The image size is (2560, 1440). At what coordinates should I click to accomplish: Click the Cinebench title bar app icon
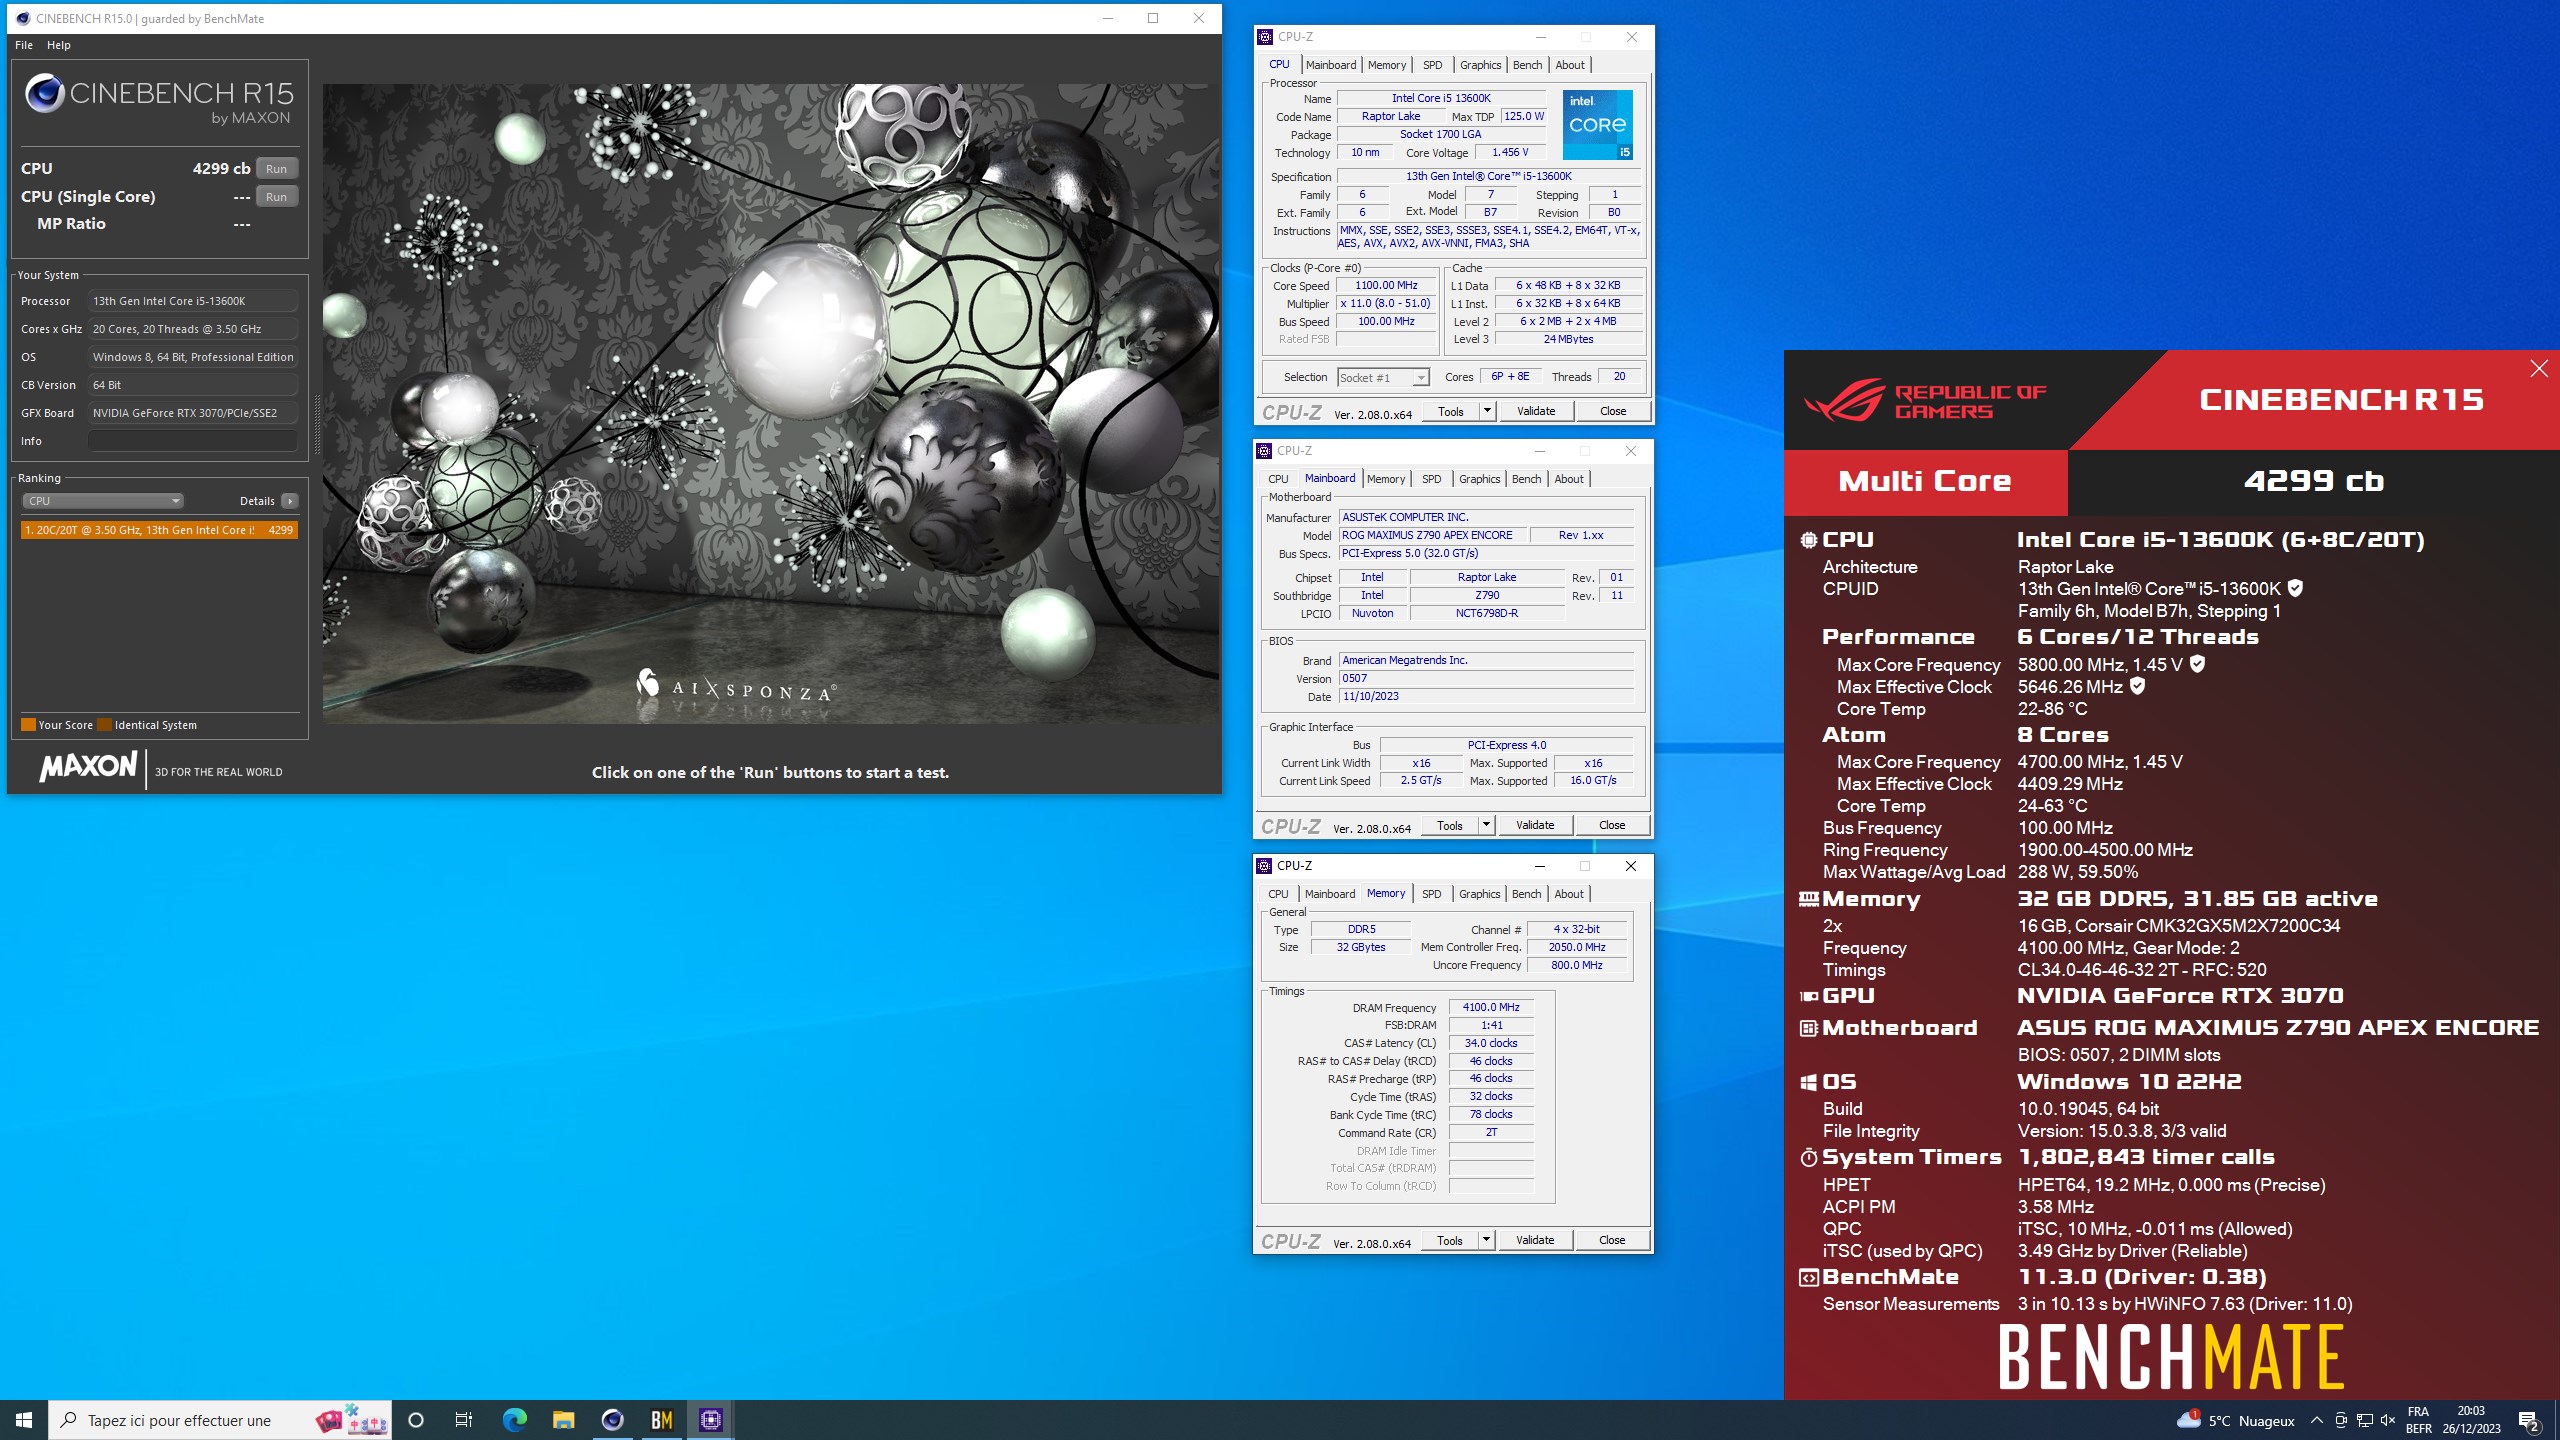click(x=22, y=18)
